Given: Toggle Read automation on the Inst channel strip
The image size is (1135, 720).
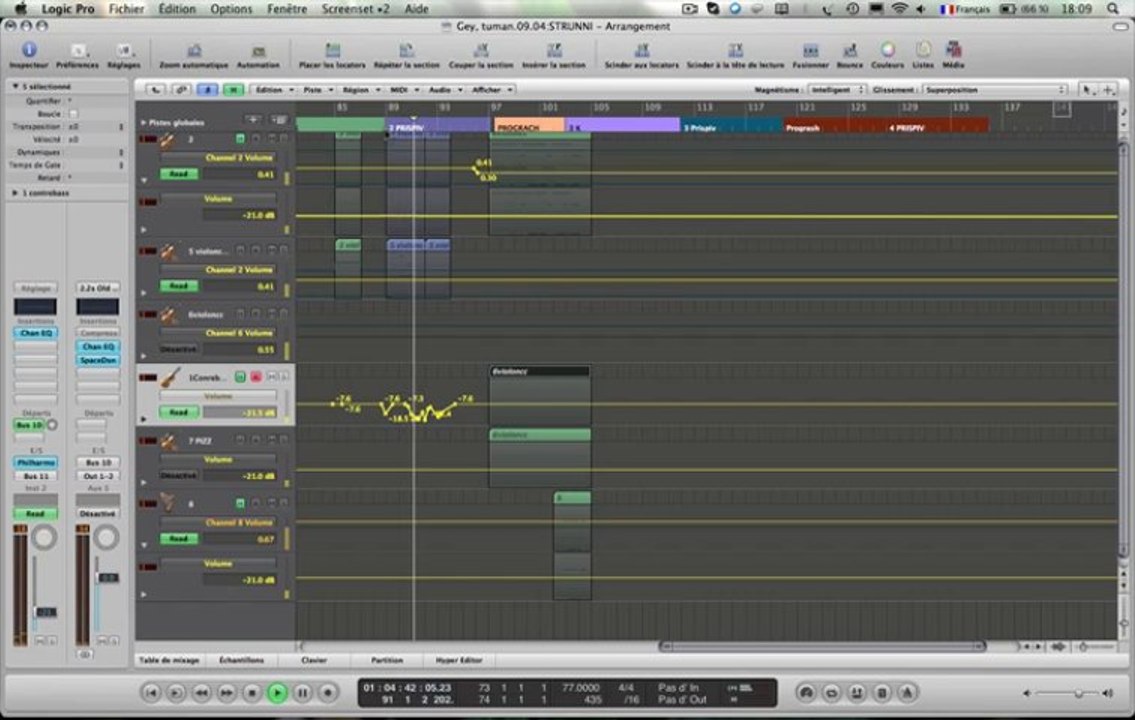Looking at the screenshot, I should pos(35,514).
